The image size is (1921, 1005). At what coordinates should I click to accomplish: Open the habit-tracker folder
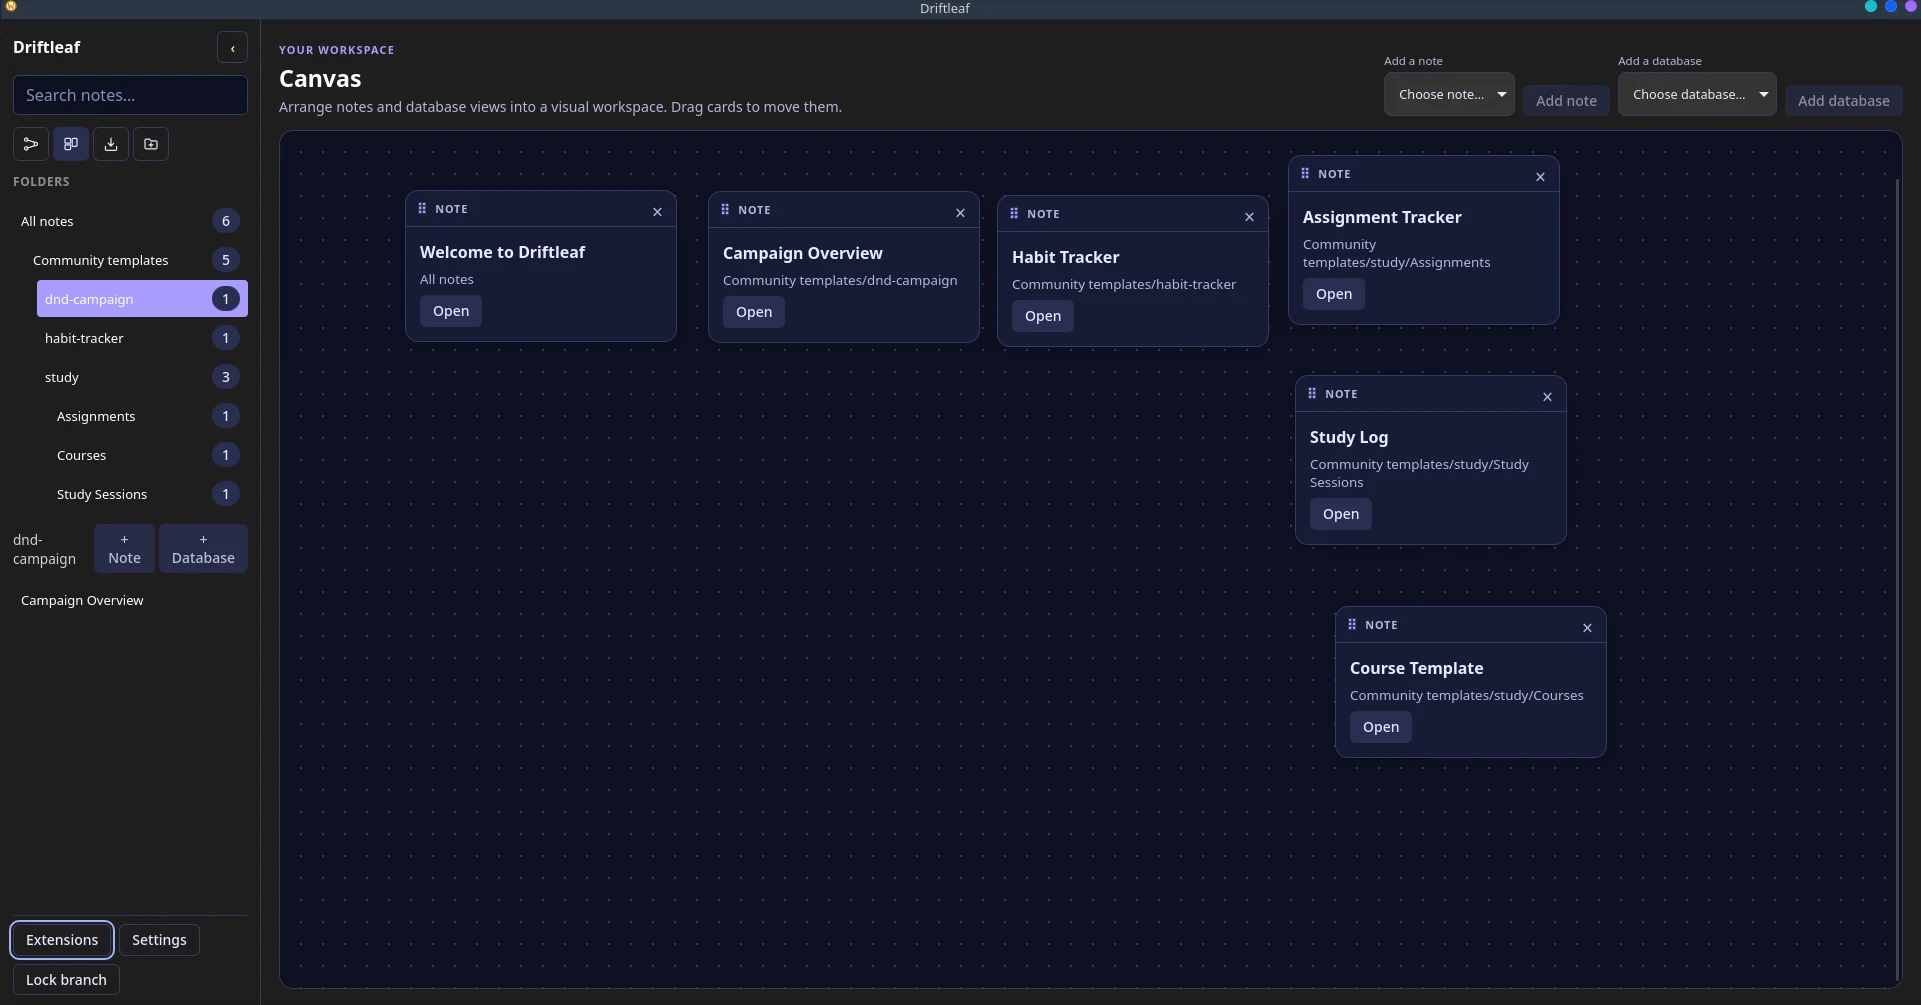click(142, 338)
